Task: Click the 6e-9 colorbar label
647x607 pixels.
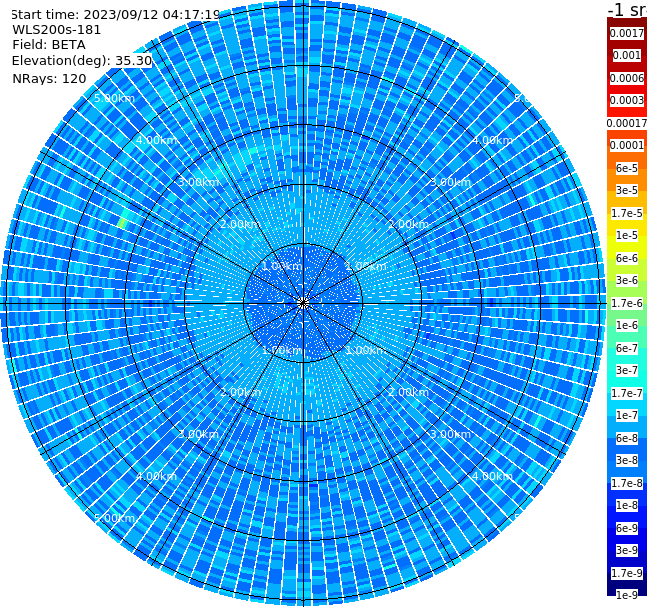Action: pyautogui.click(x=627, y=528)
